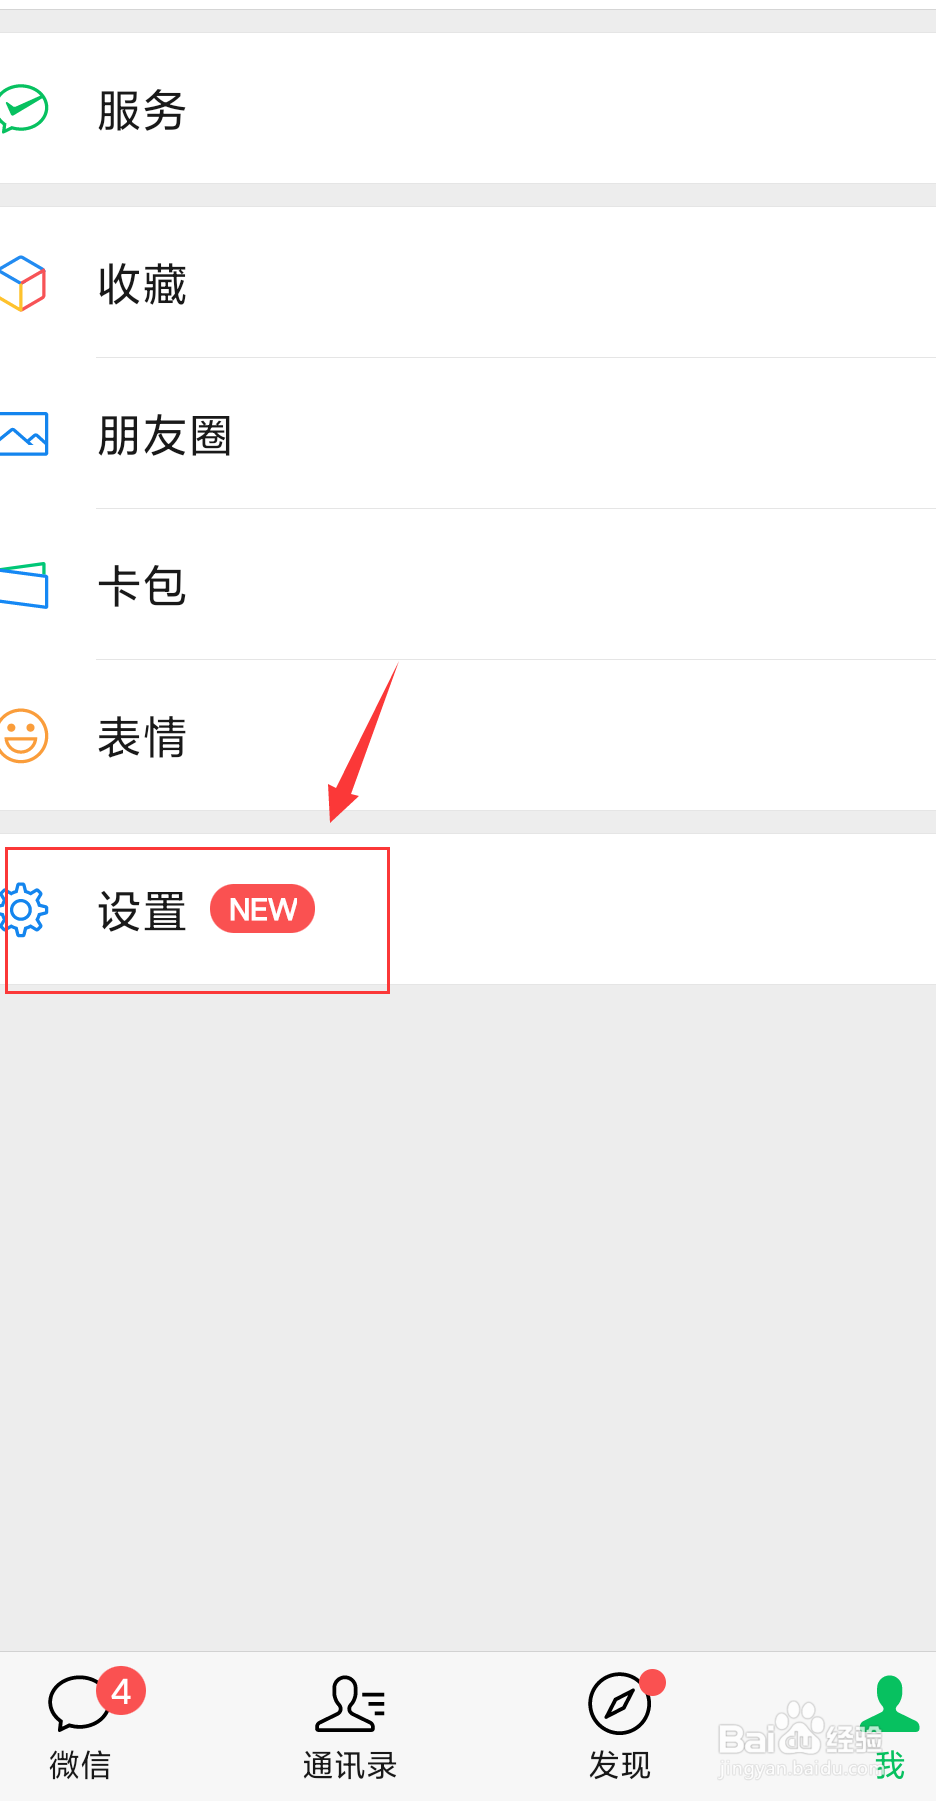This screenshot has height=1801, width=936.
Task: Tap the Settings gear icon
Action: click(x=23, y=910)
